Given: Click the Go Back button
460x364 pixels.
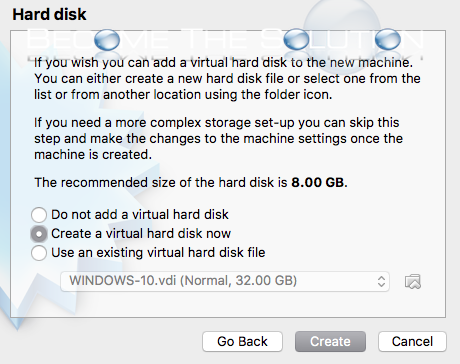Looking at the screenshot, I should point(242,341).
